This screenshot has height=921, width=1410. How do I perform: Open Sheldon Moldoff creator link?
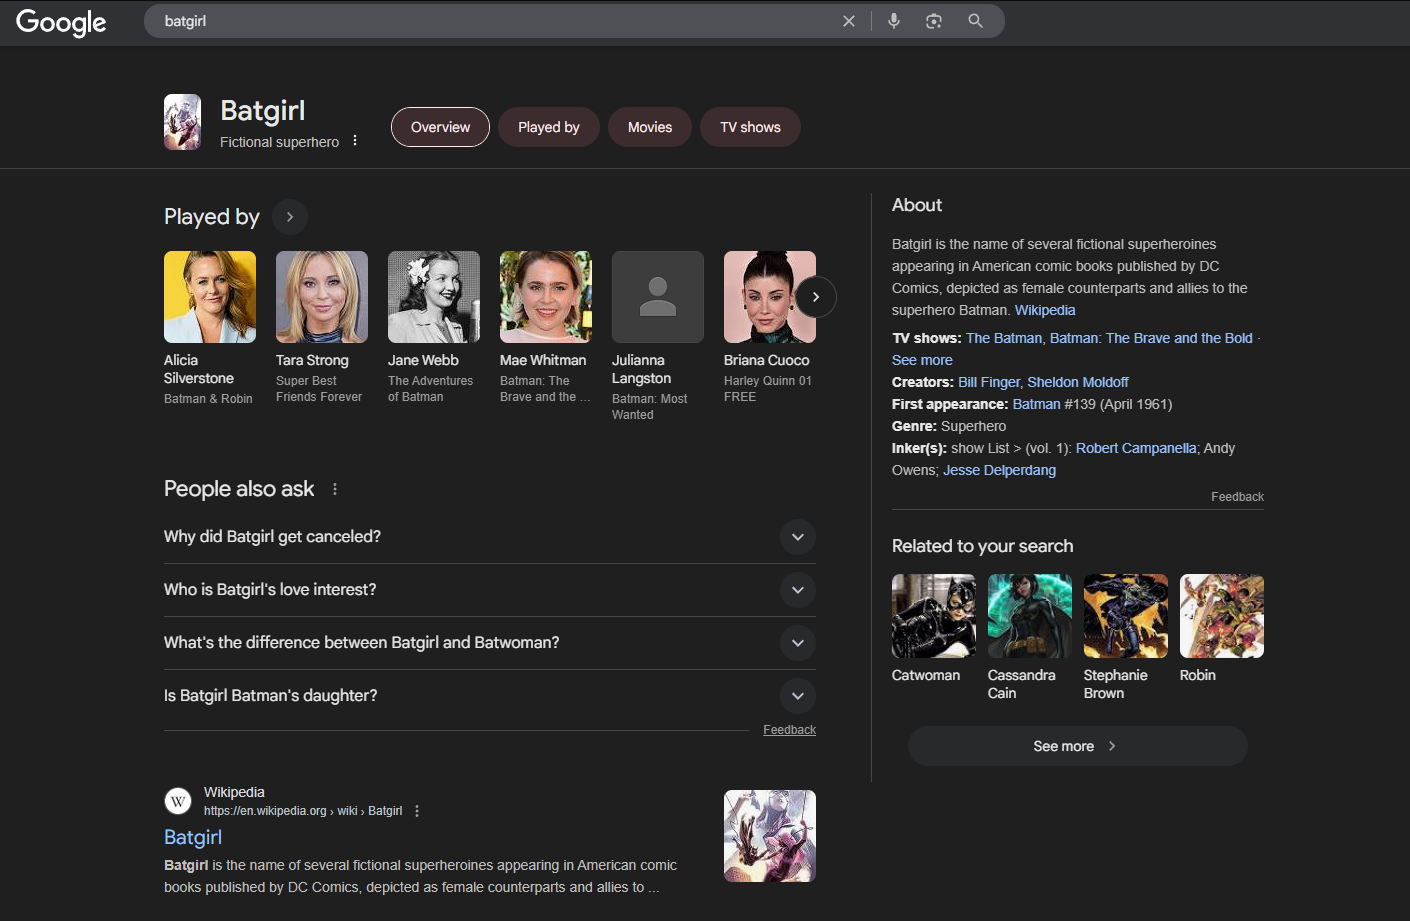(x=1078, y=382)
